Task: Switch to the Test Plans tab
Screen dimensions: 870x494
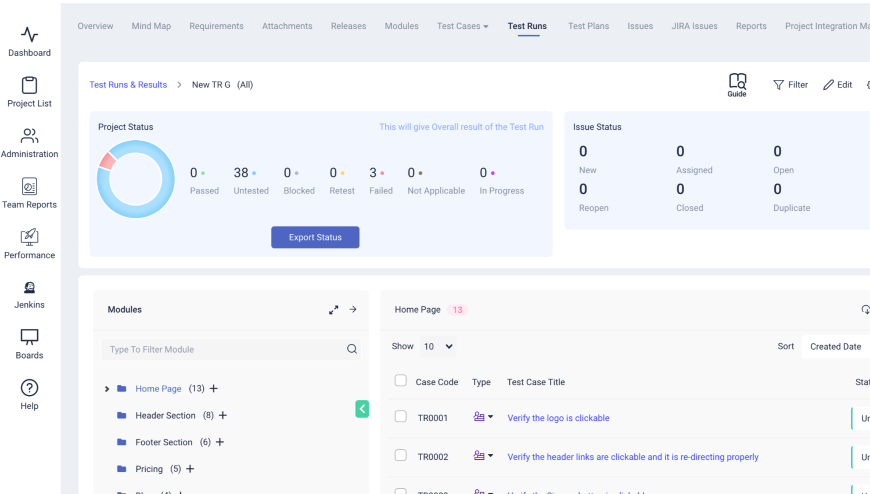Action: click(588, 26)
